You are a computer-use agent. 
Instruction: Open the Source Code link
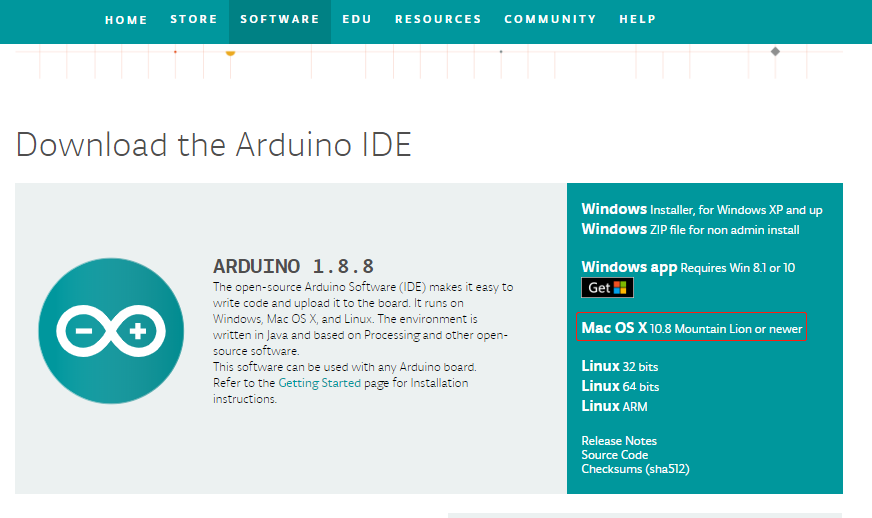[x=615, y=455]
